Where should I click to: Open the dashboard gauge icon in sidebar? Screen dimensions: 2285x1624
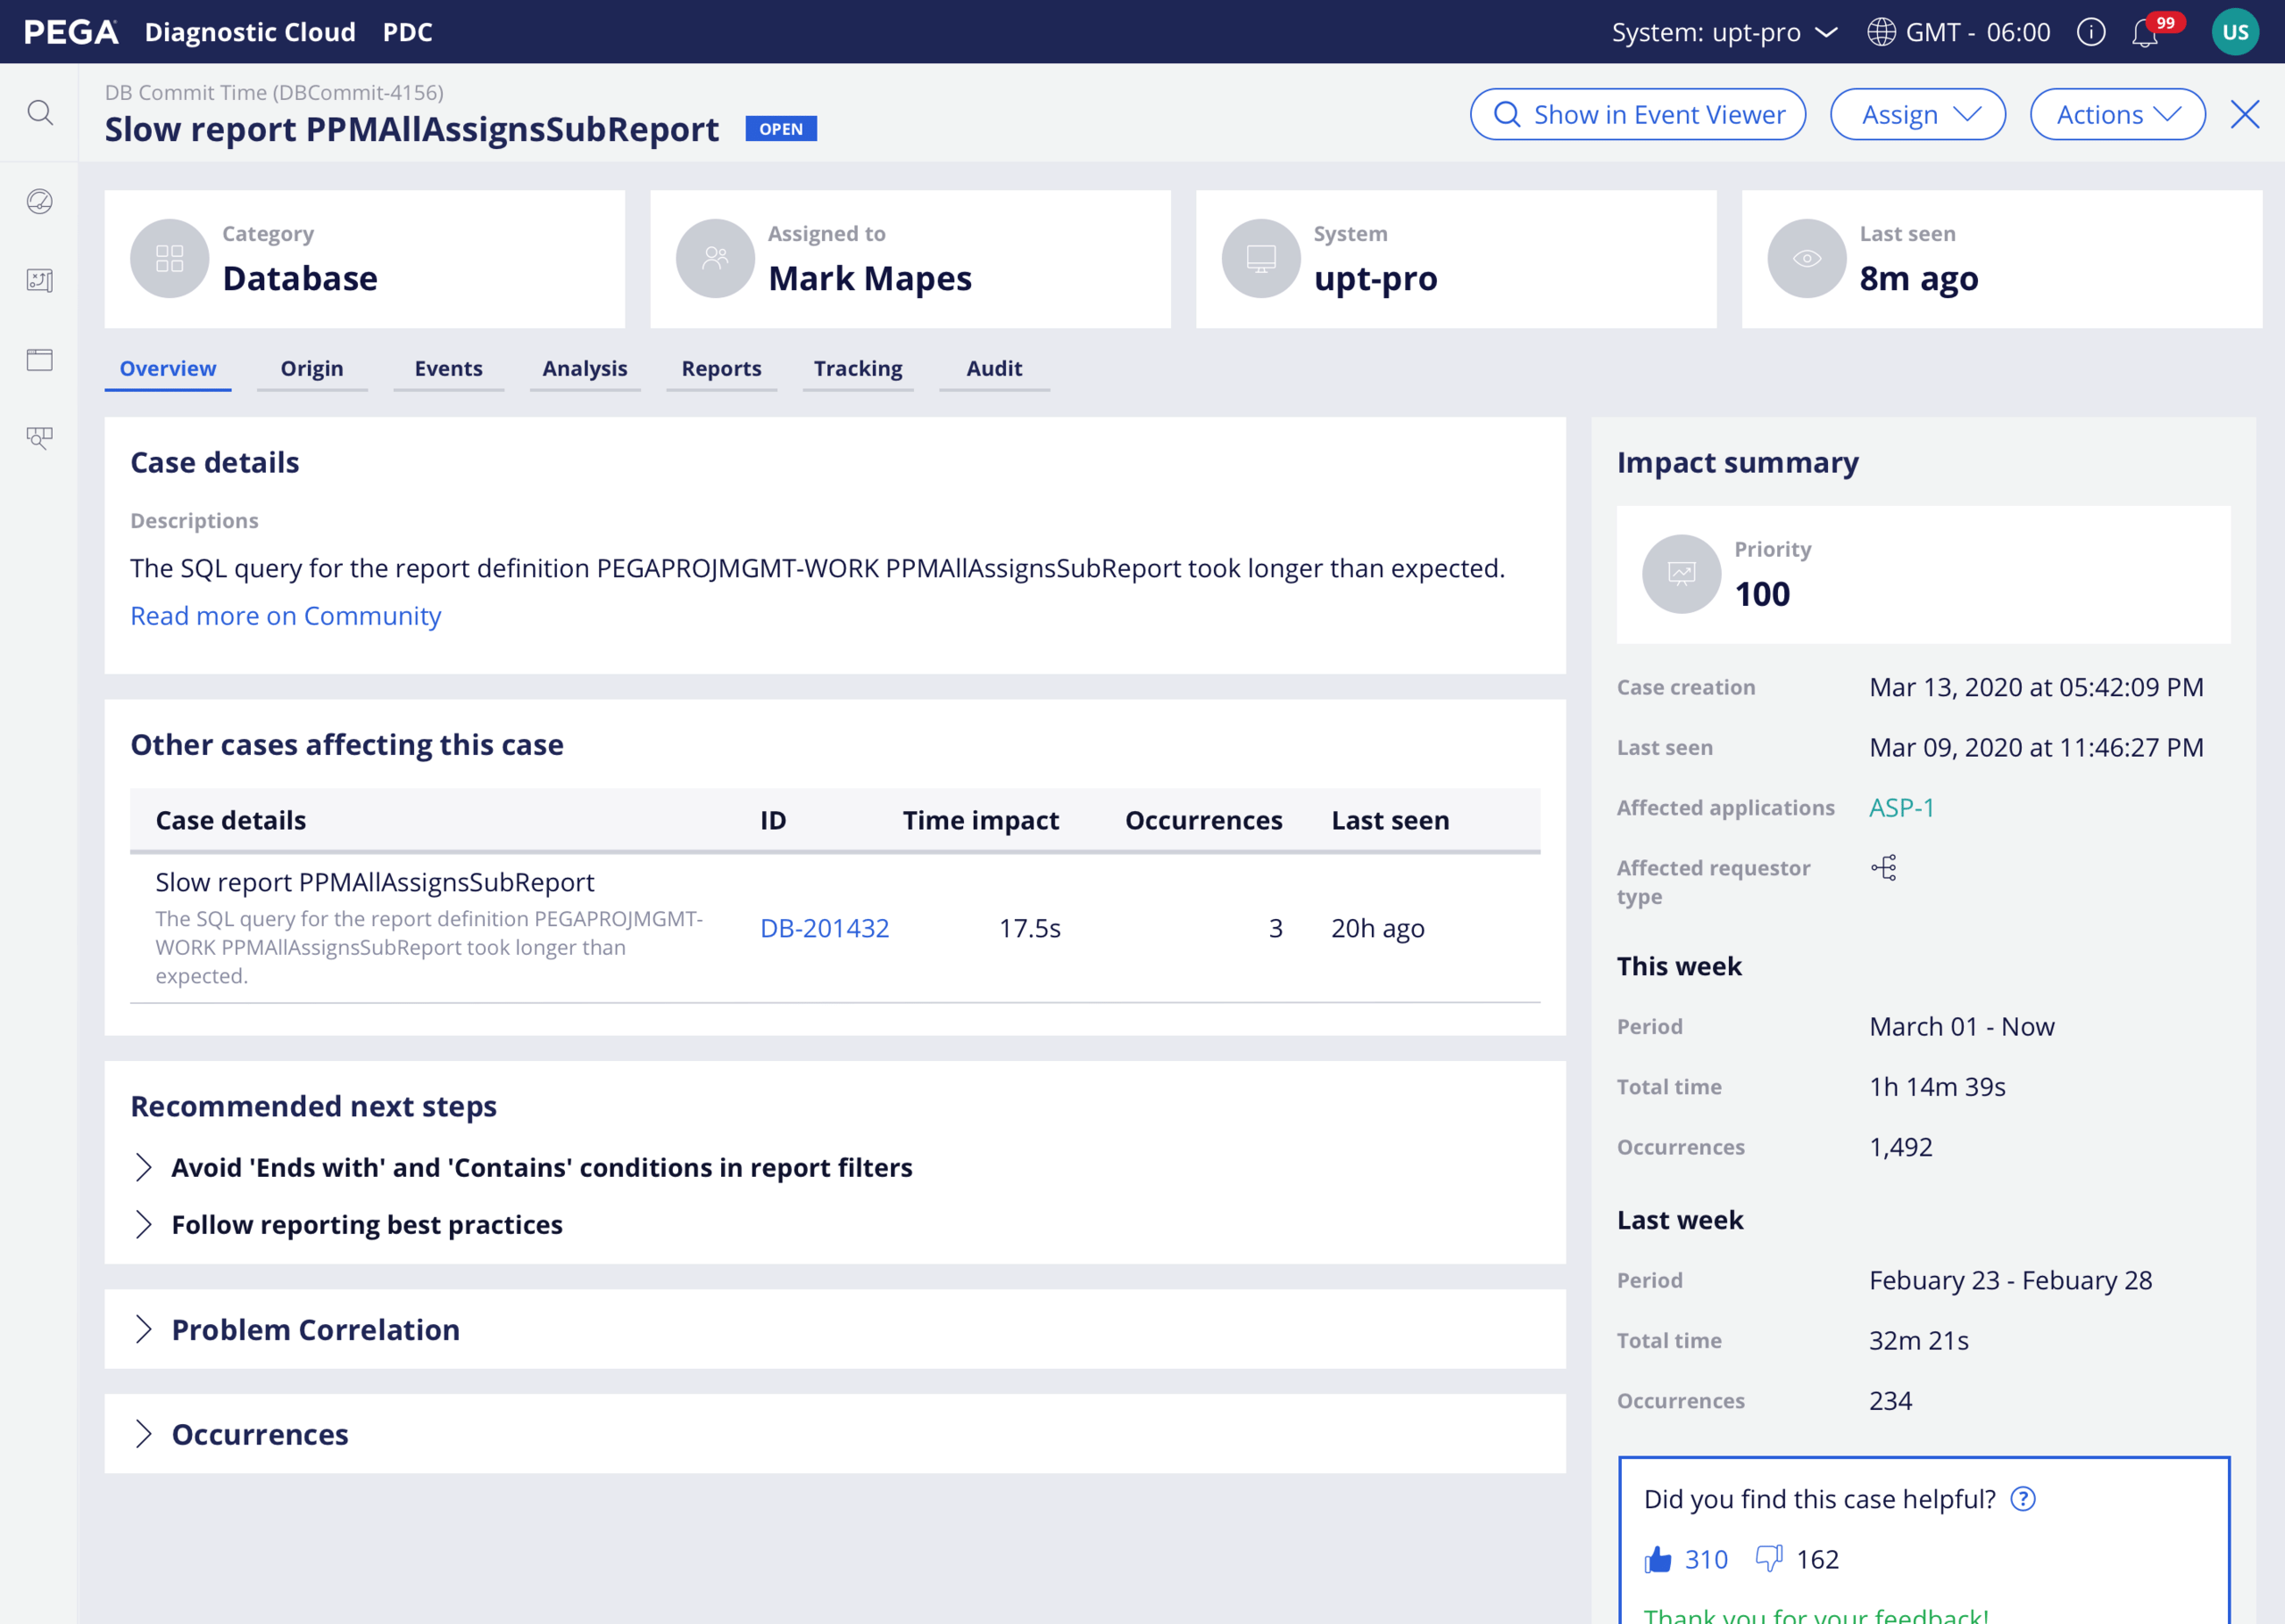(40, 201)
